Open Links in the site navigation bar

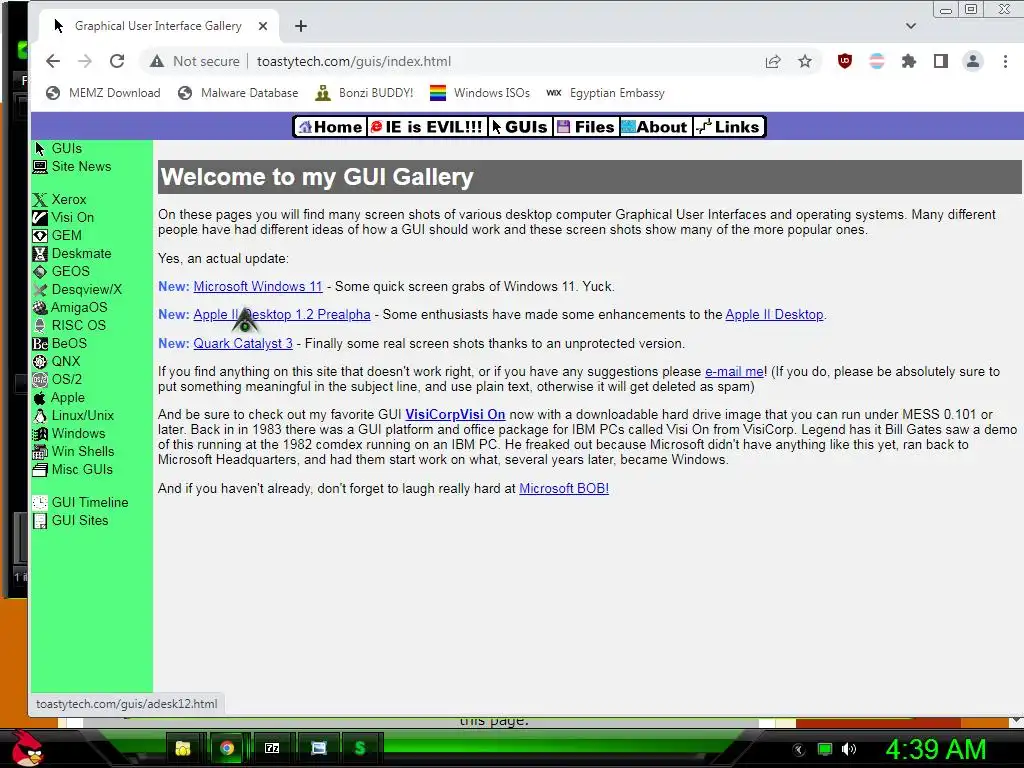(x=728, y=127)
